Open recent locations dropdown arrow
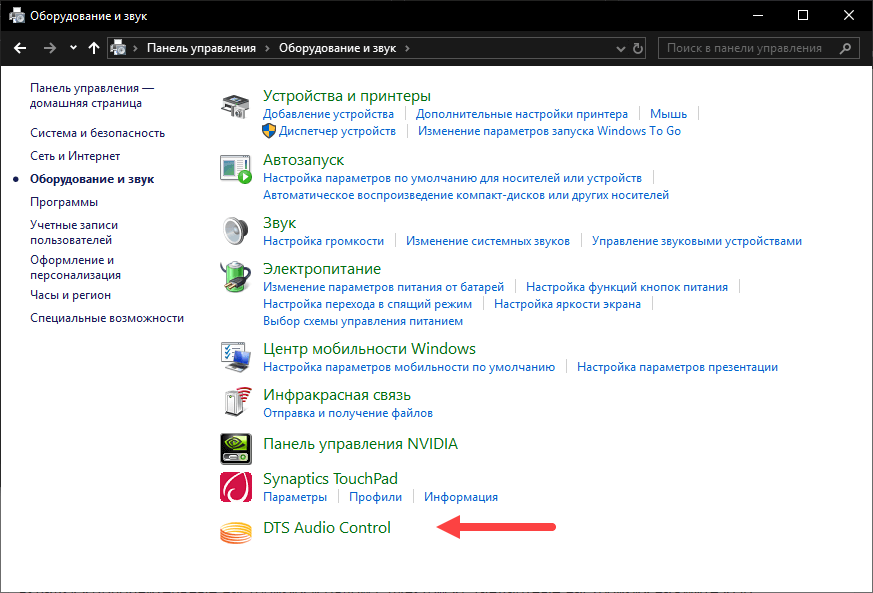The width and height of the screenshot is (873, 593). click(x=73, y=48)
